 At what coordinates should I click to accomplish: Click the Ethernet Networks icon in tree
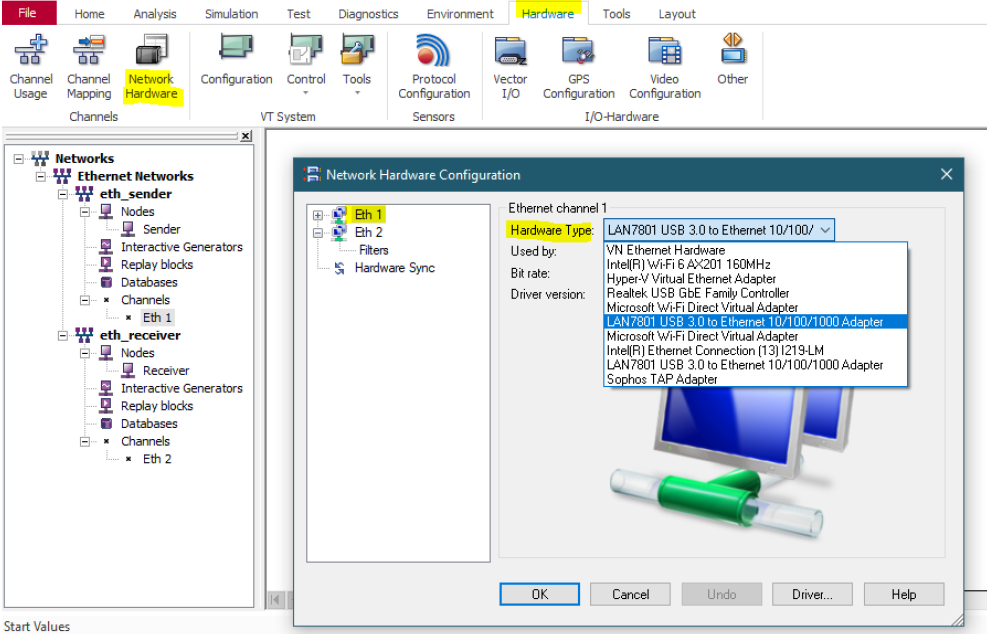62,176
